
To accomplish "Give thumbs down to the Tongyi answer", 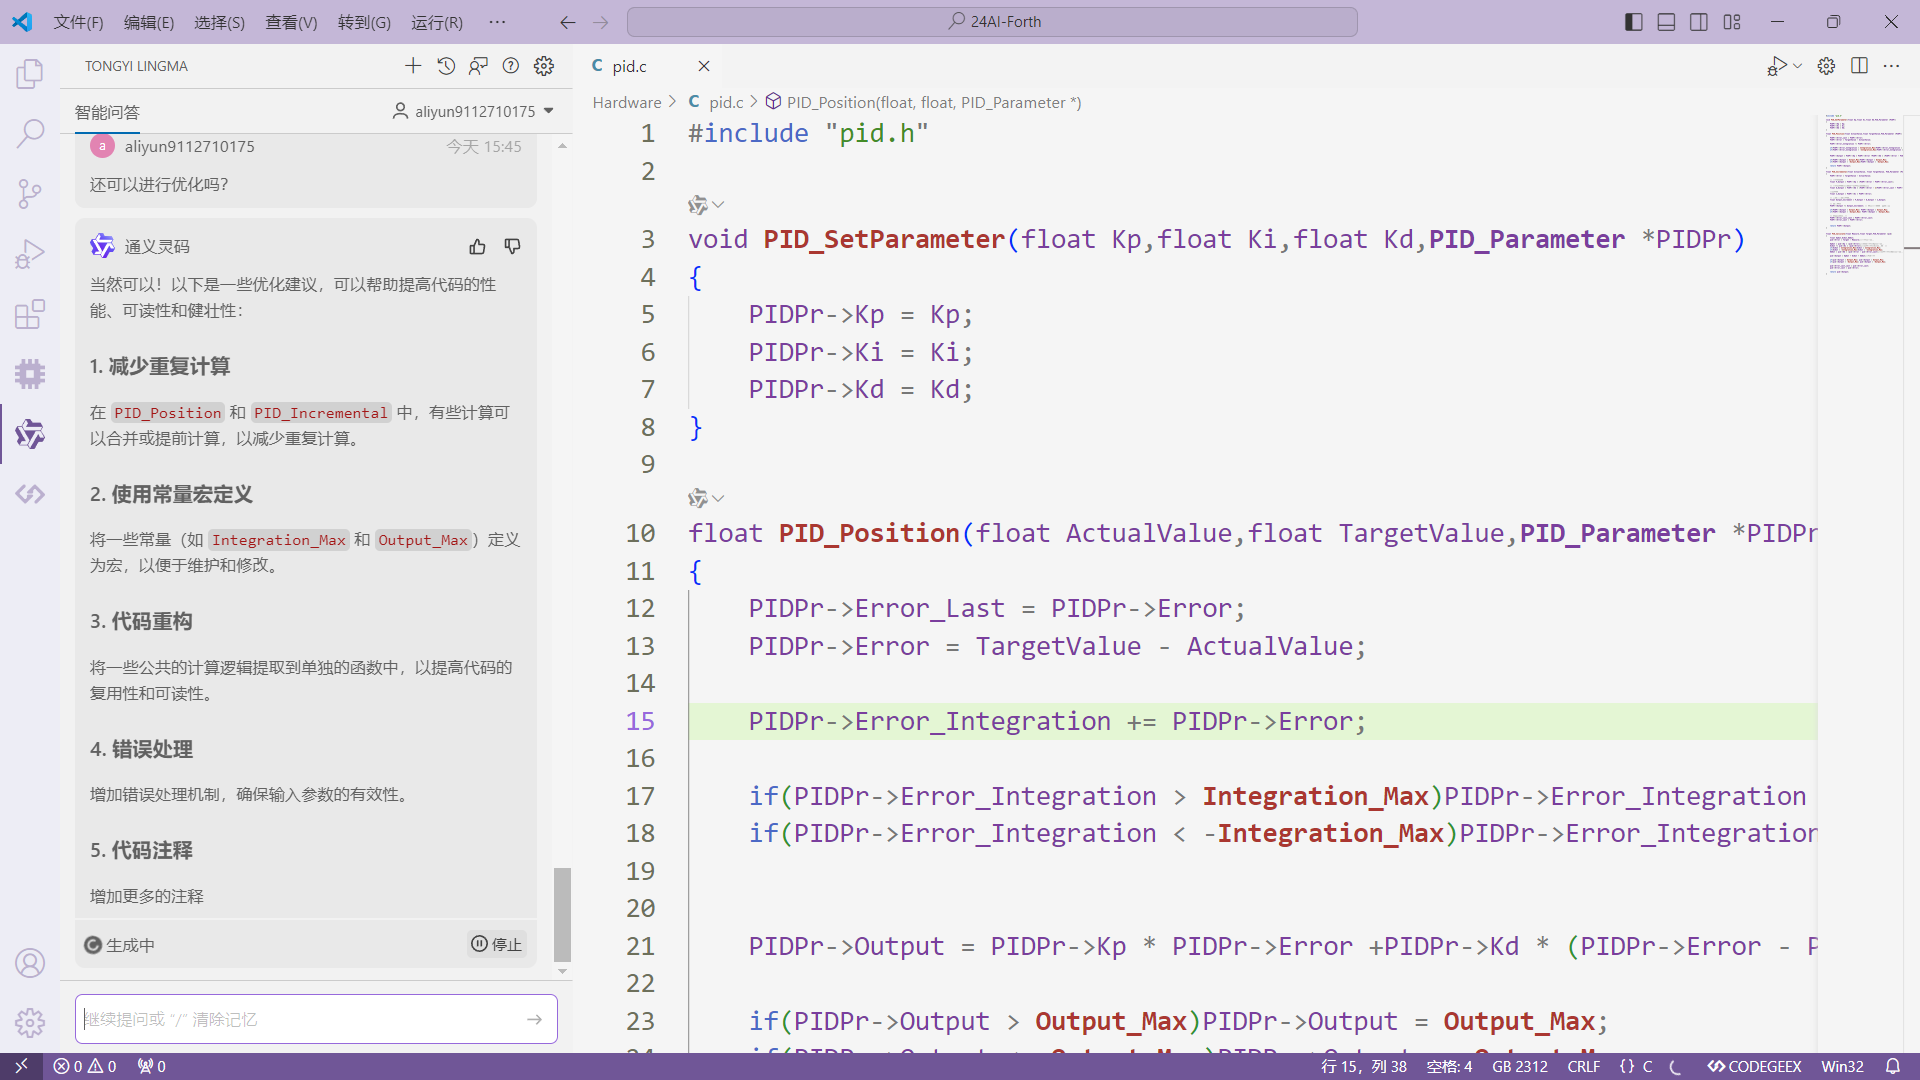I will [x=512, y=246].
